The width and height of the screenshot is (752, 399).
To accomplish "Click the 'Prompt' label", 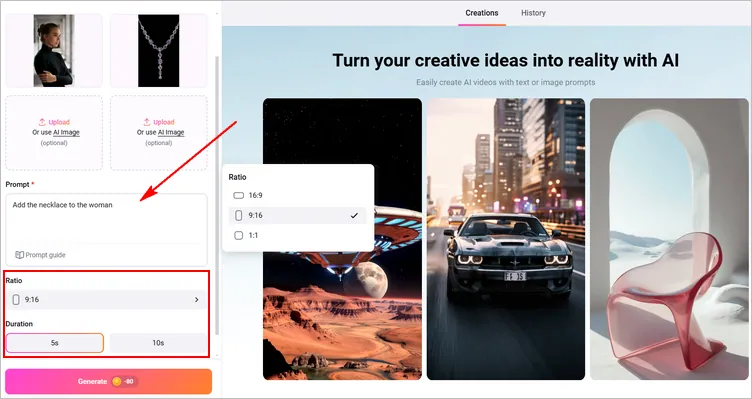I will point(17,185).
